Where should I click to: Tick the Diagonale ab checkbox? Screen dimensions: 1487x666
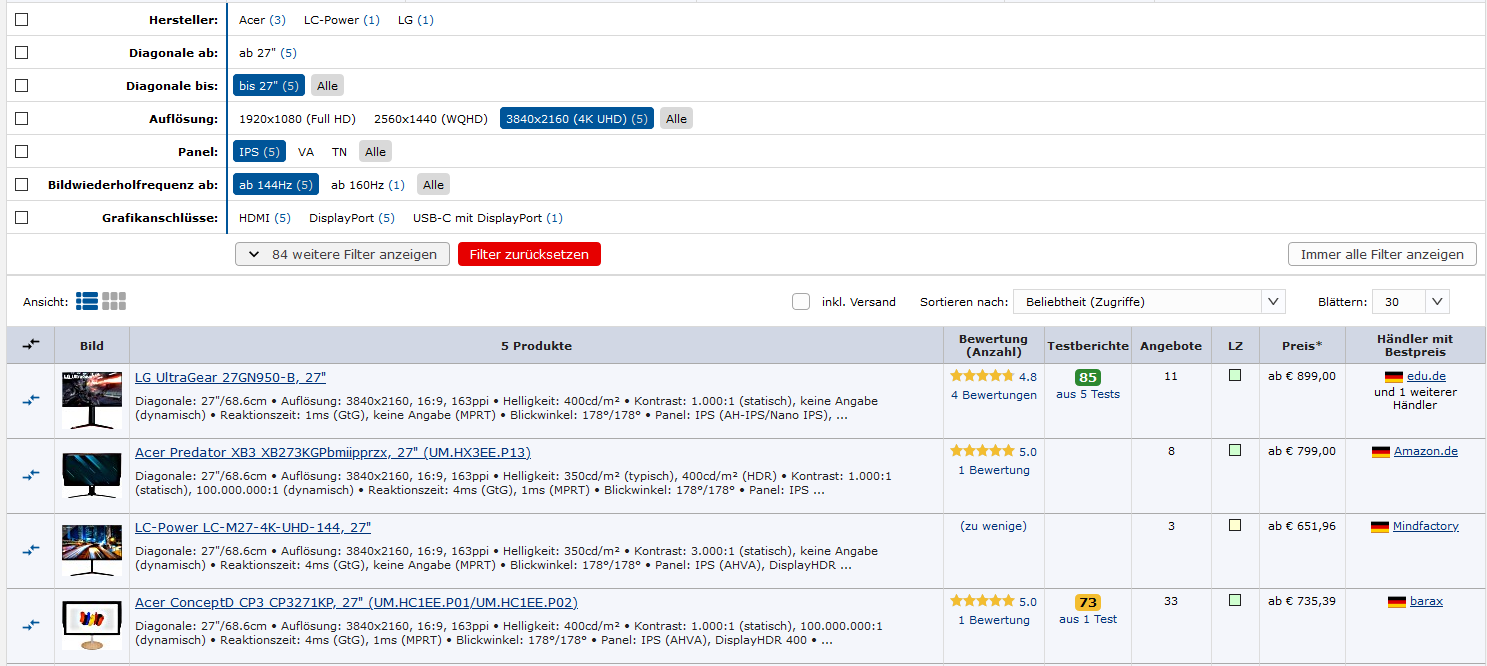(x=22, y=53)
